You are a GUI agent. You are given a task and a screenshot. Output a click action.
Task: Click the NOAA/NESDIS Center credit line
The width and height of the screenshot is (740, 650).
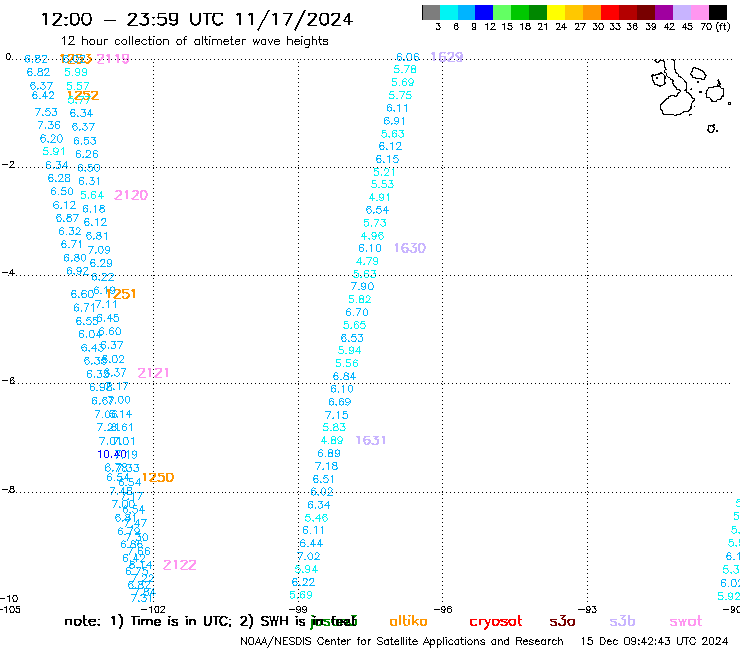[402, 642]
